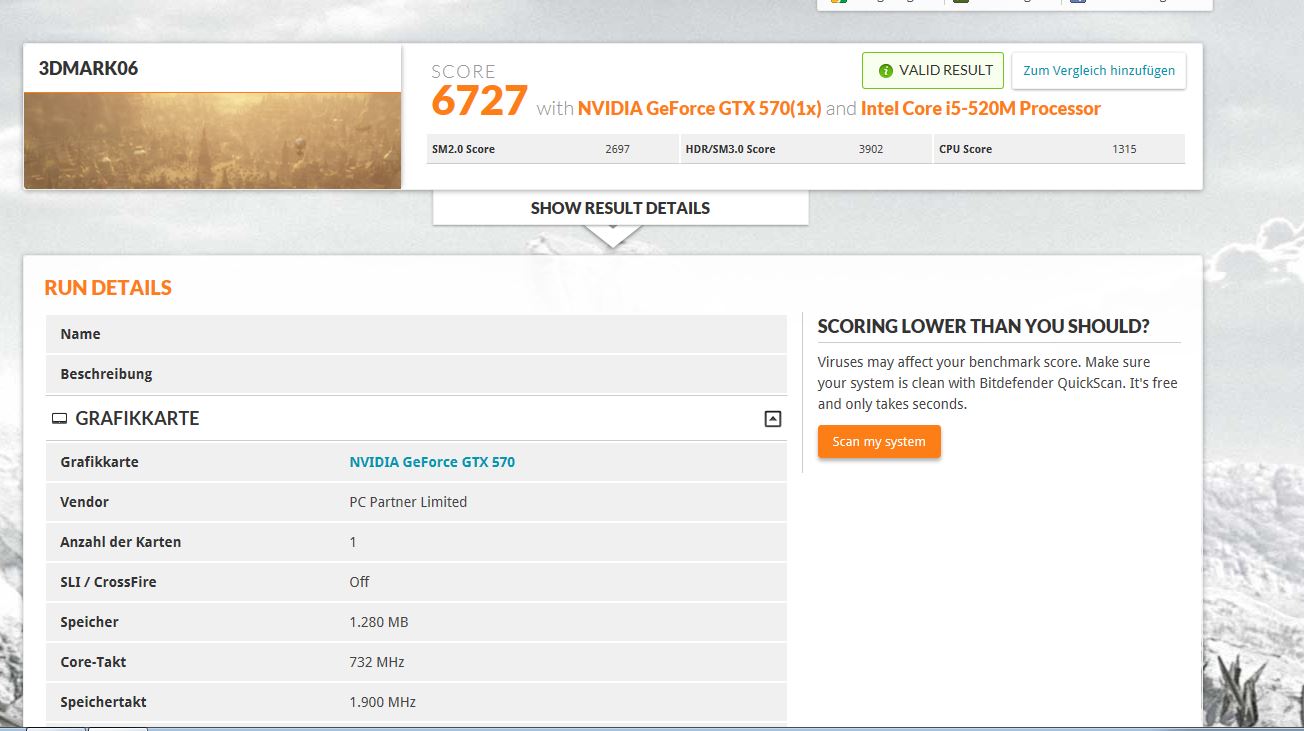Select the vendor value PC Partner Limited

point(408,502)
